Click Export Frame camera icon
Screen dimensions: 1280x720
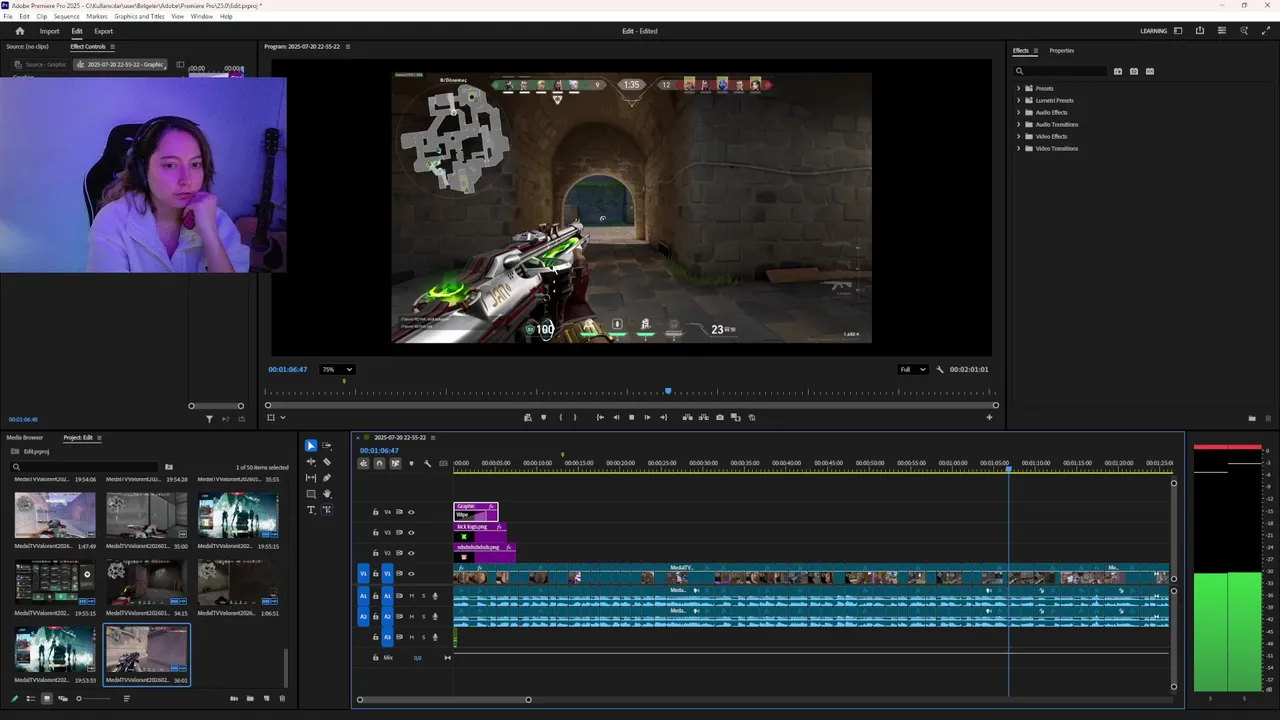pos(719,417)
